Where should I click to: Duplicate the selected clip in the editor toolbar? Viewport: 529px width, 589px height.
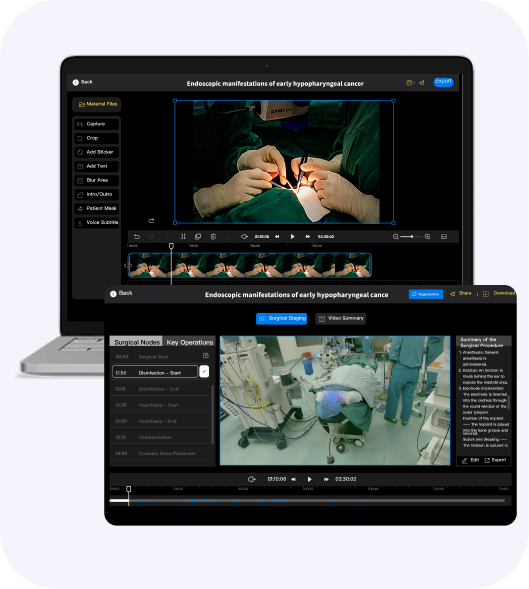pos(198,236)
